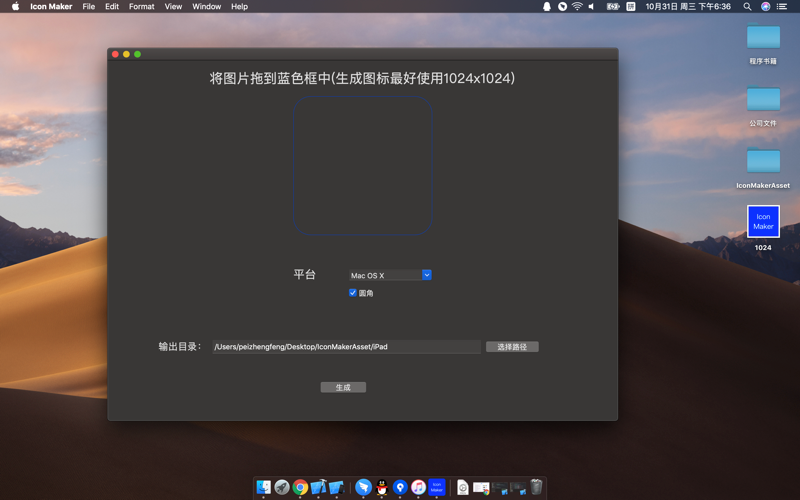Open DingTalk blue wing icon in Dock

(363, 487)
